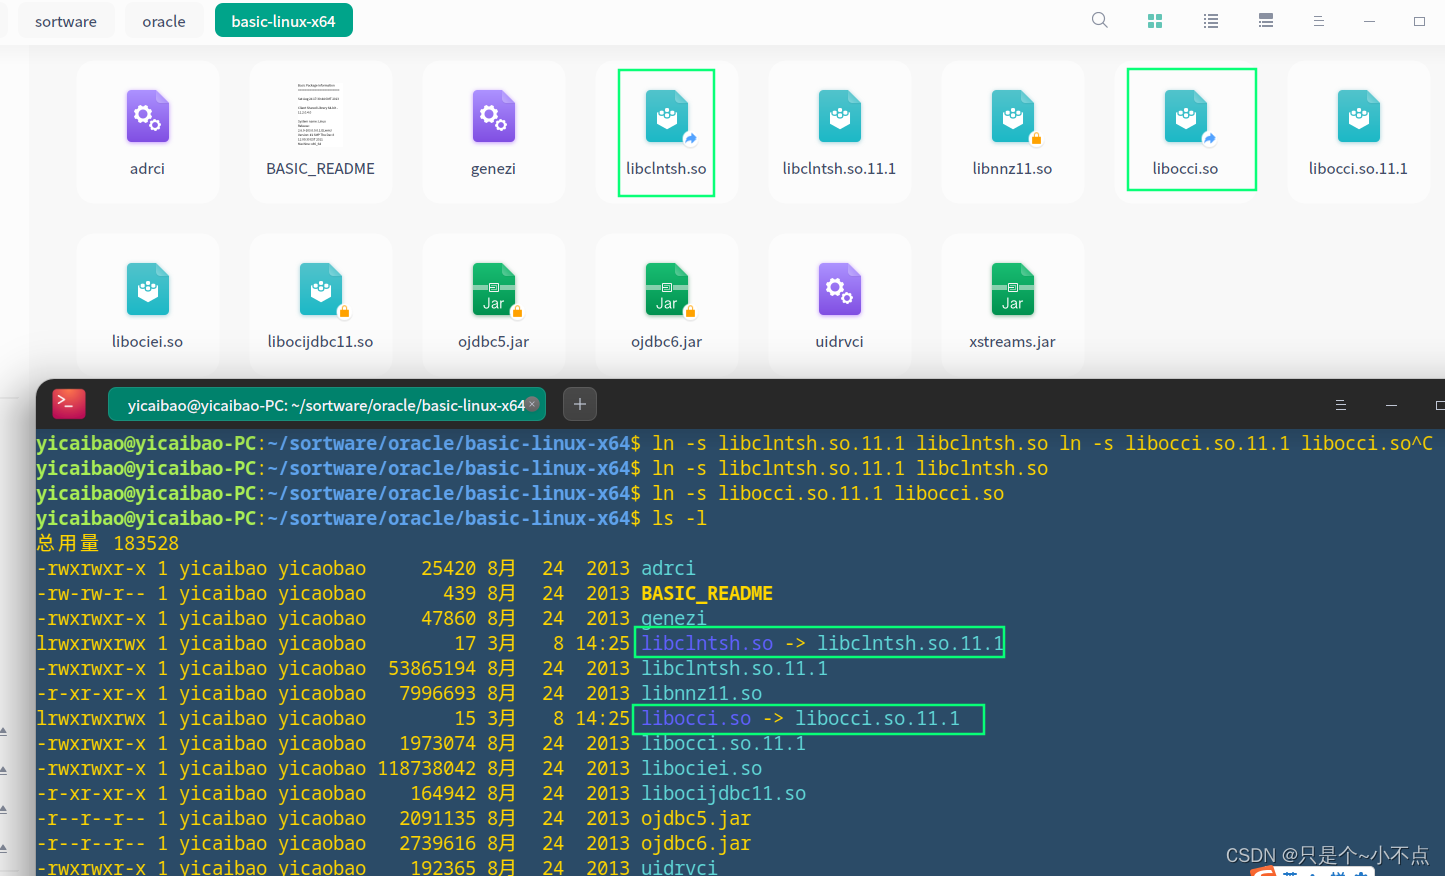Select the uidrvci gear file icon
1445x876 pixels.
tap(839, 290)
